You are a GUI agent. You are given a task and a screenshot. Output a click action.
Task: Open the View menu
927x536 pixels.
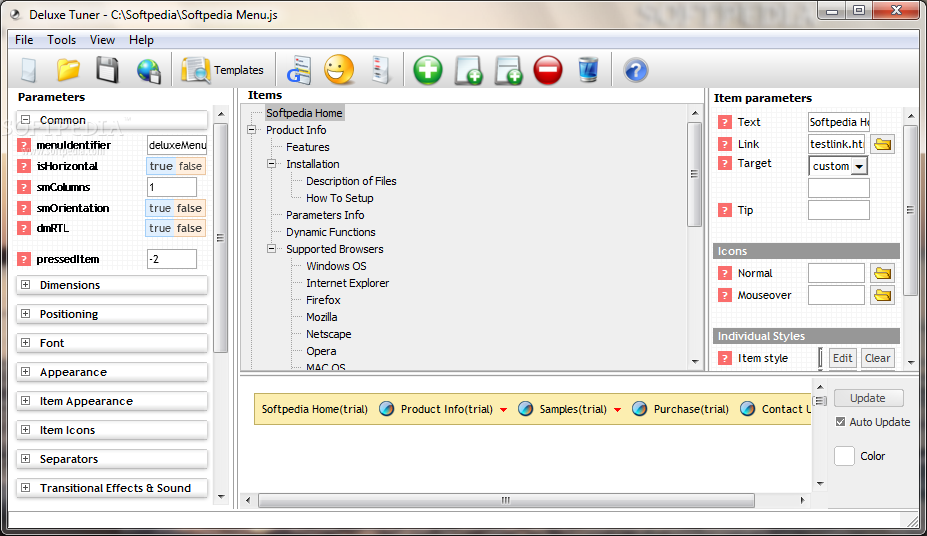point(102,40)
